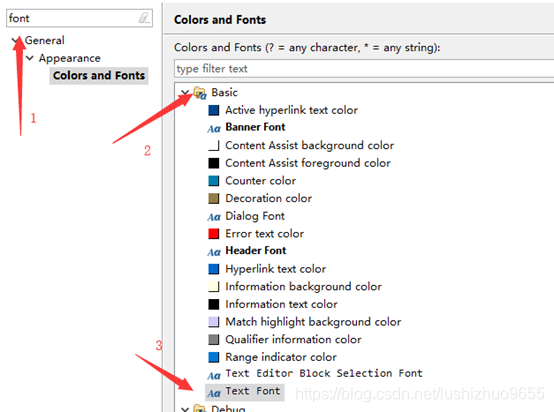Screen dimensions: 554x412
Task: Select "Qualifier information color" entry
Action: coord(293,340)
